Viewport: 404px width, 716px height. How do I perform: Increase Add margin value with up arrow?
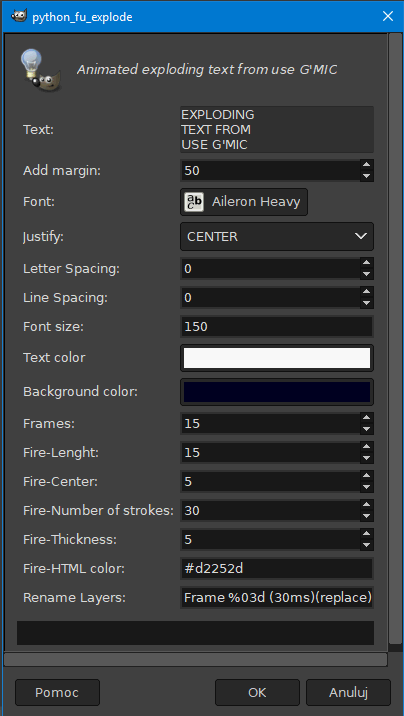[366, 166]
